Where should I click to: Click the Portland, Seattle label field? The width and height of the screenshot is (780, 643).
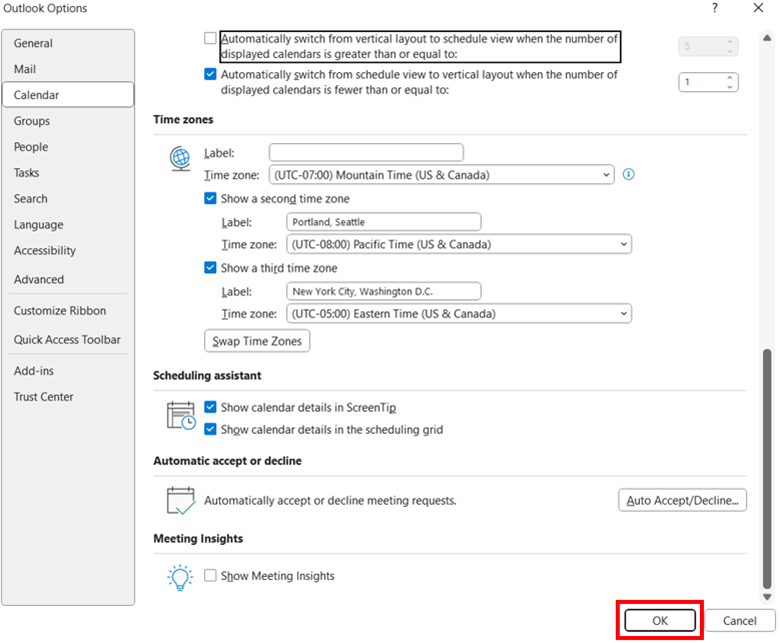click(384, 222)
